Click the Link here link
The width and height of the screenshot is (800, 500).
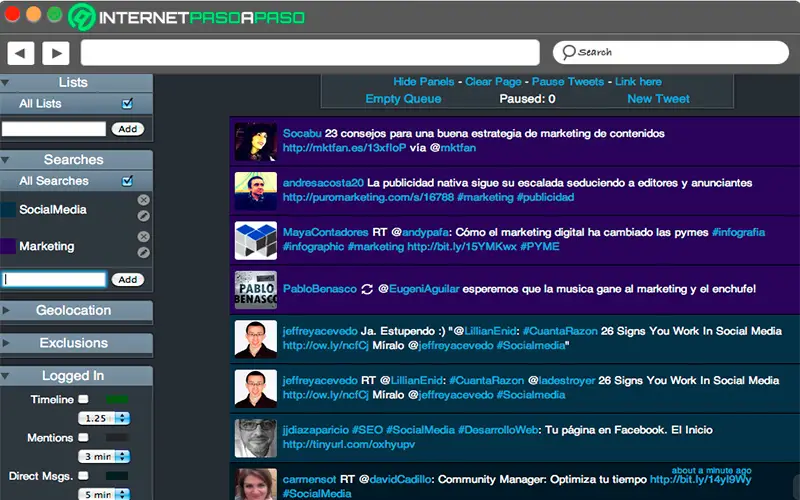pyautogui.click(x=638, y=82)
